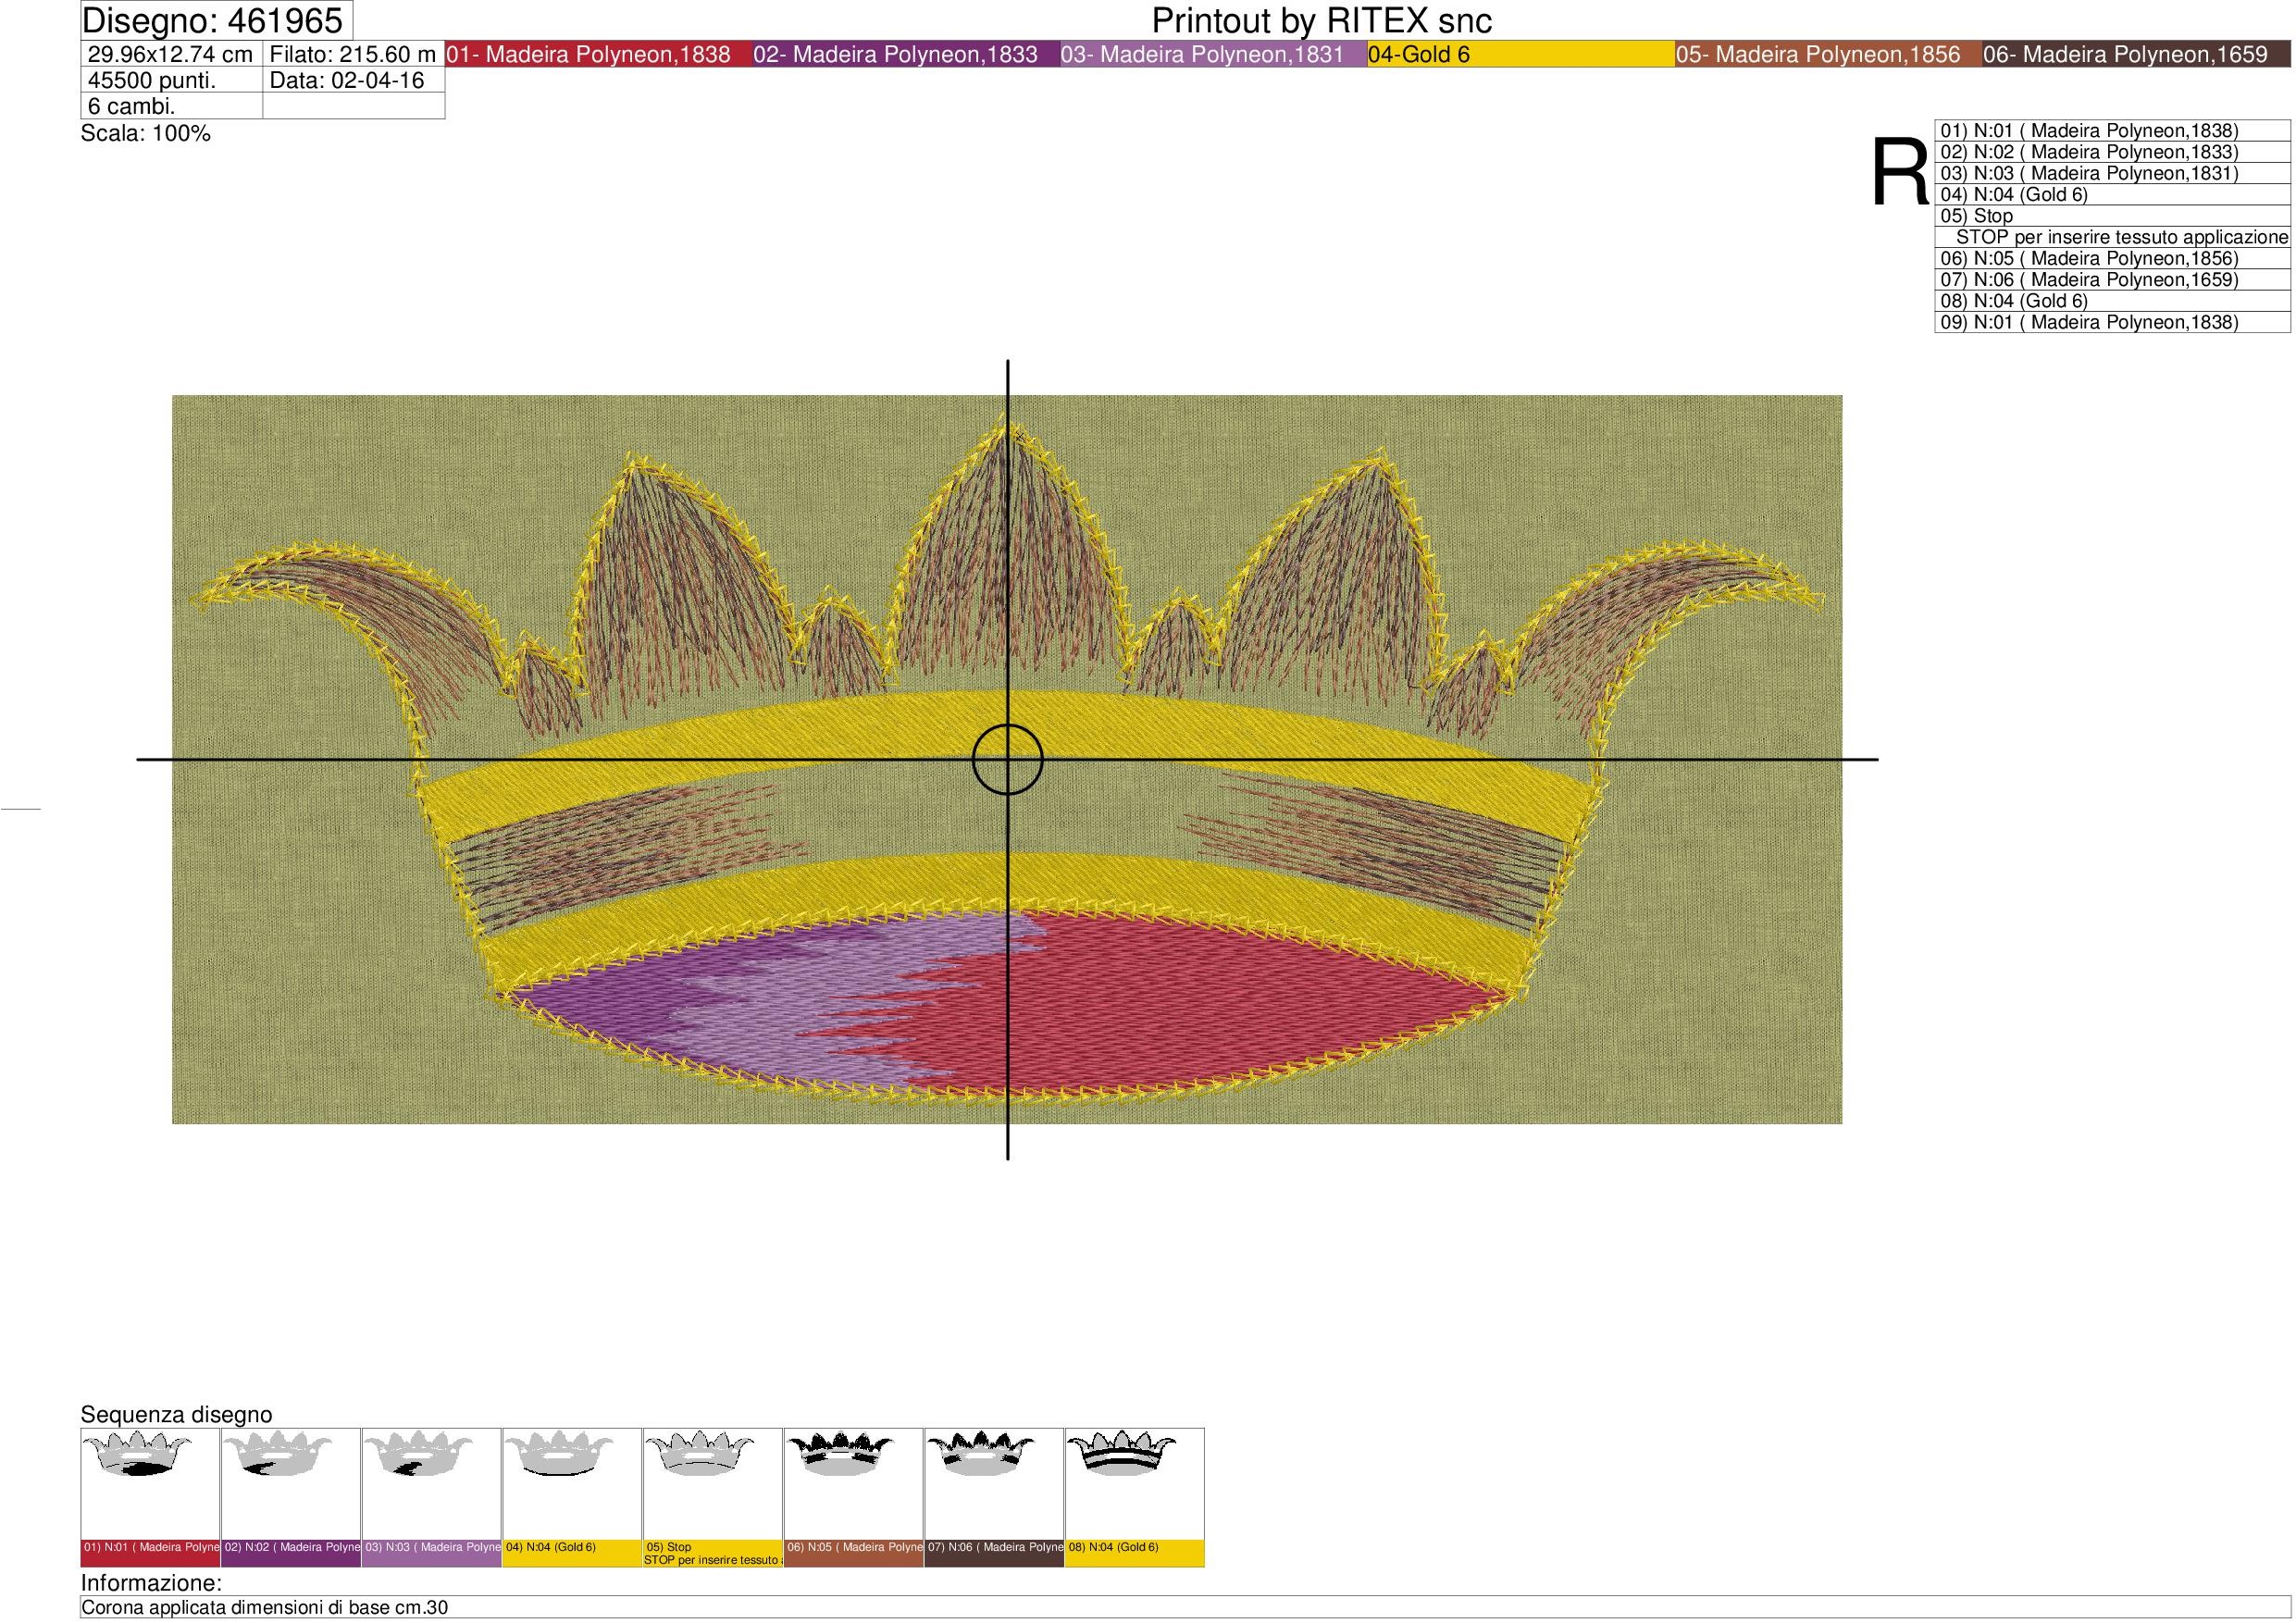Select the 45500 punti. cell

pyautogui.click(x=171, y=81)
